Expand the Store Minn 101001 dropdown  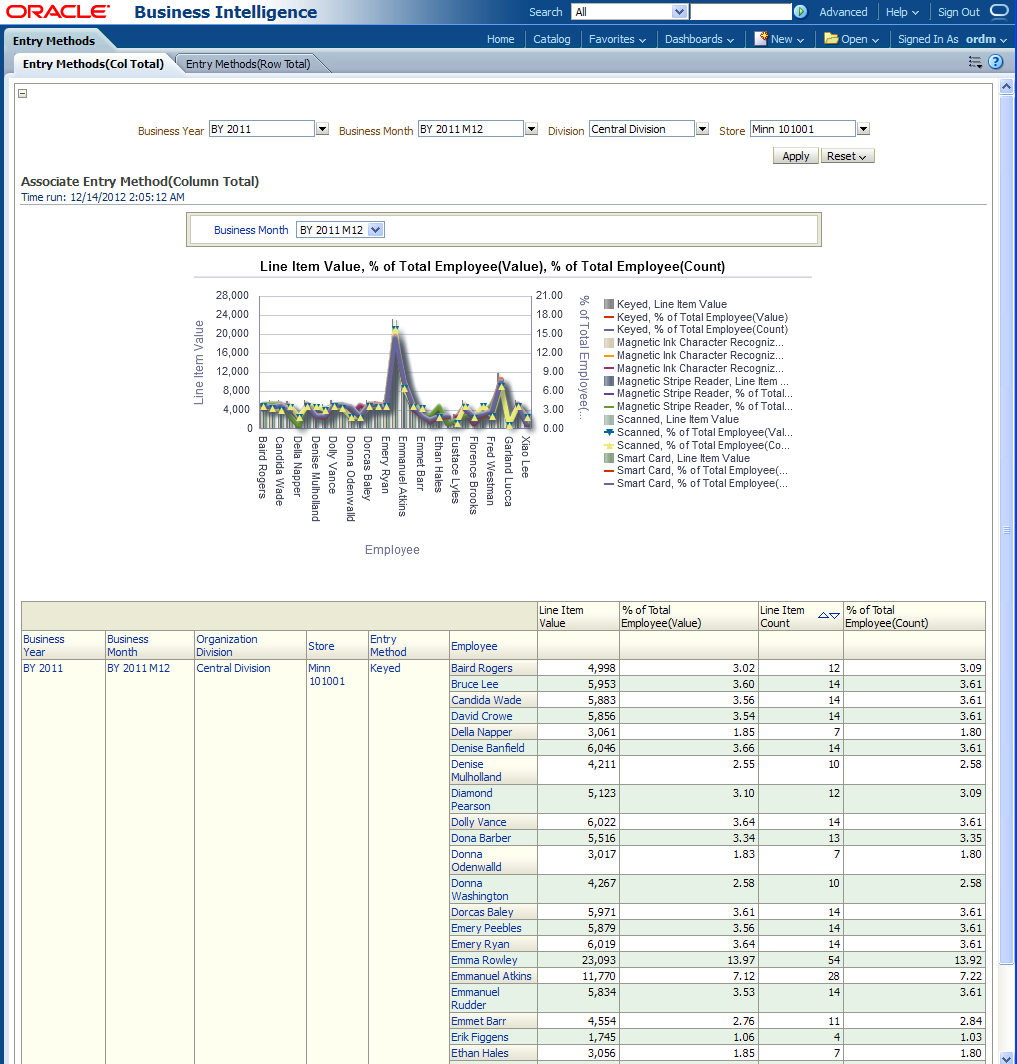point(863,129)
